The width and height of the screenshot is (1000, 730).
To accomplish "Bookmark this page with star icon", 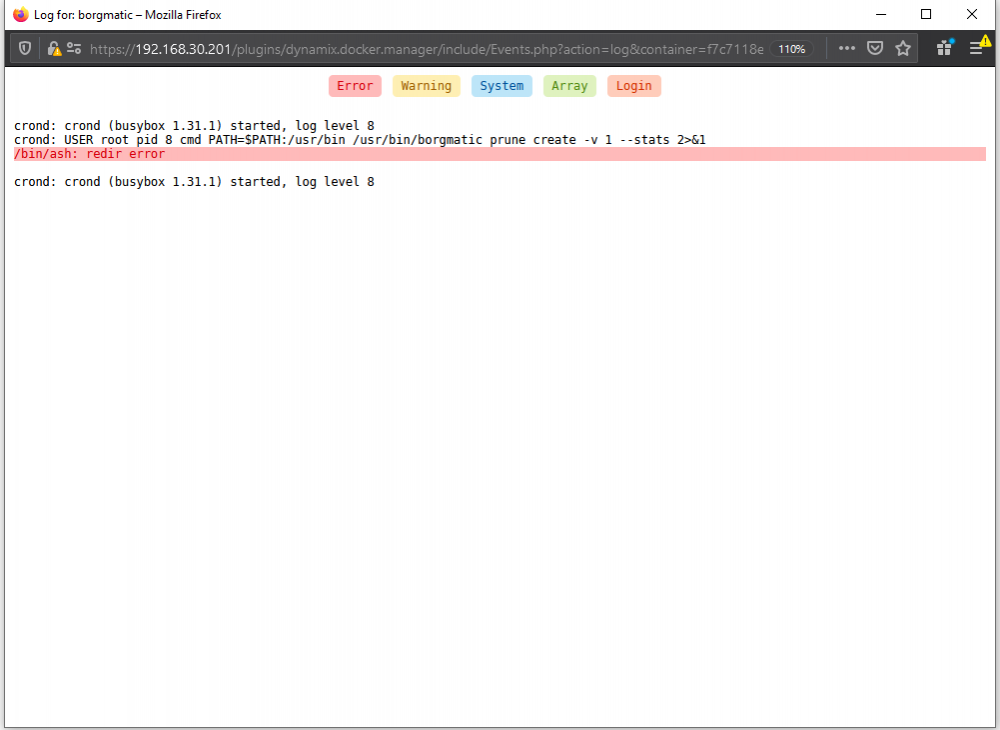I will coord(902,48).
